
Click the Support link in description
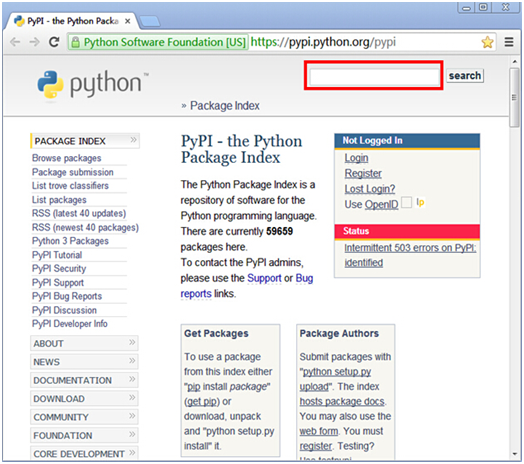pos(264,278)
